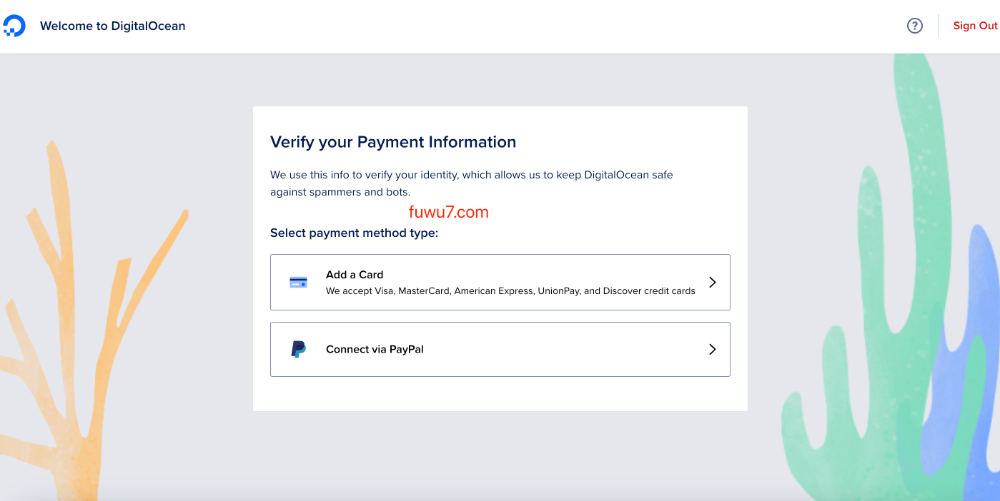Click the "Verify your Payment Information" heading
Screen dimensions: 1000x501
393,142
